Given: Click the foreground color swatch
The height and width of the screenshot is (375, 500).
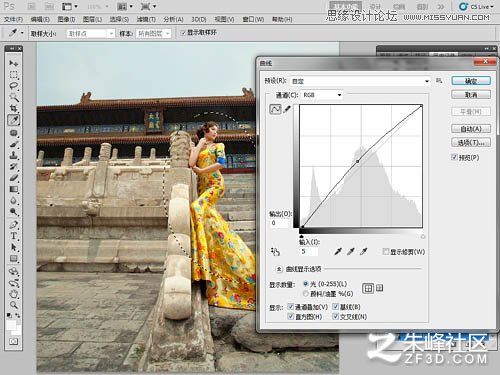Looking at the screenshot, I should pos(11,325).
